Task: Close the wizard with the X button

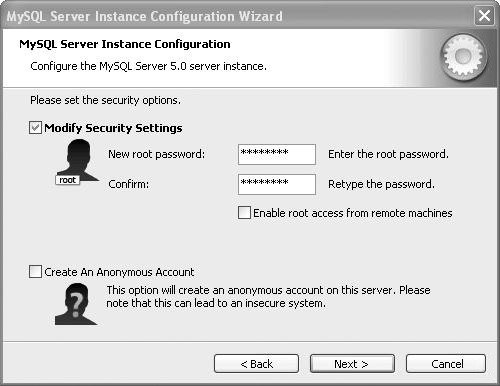Action: click(x=484, y=16)
